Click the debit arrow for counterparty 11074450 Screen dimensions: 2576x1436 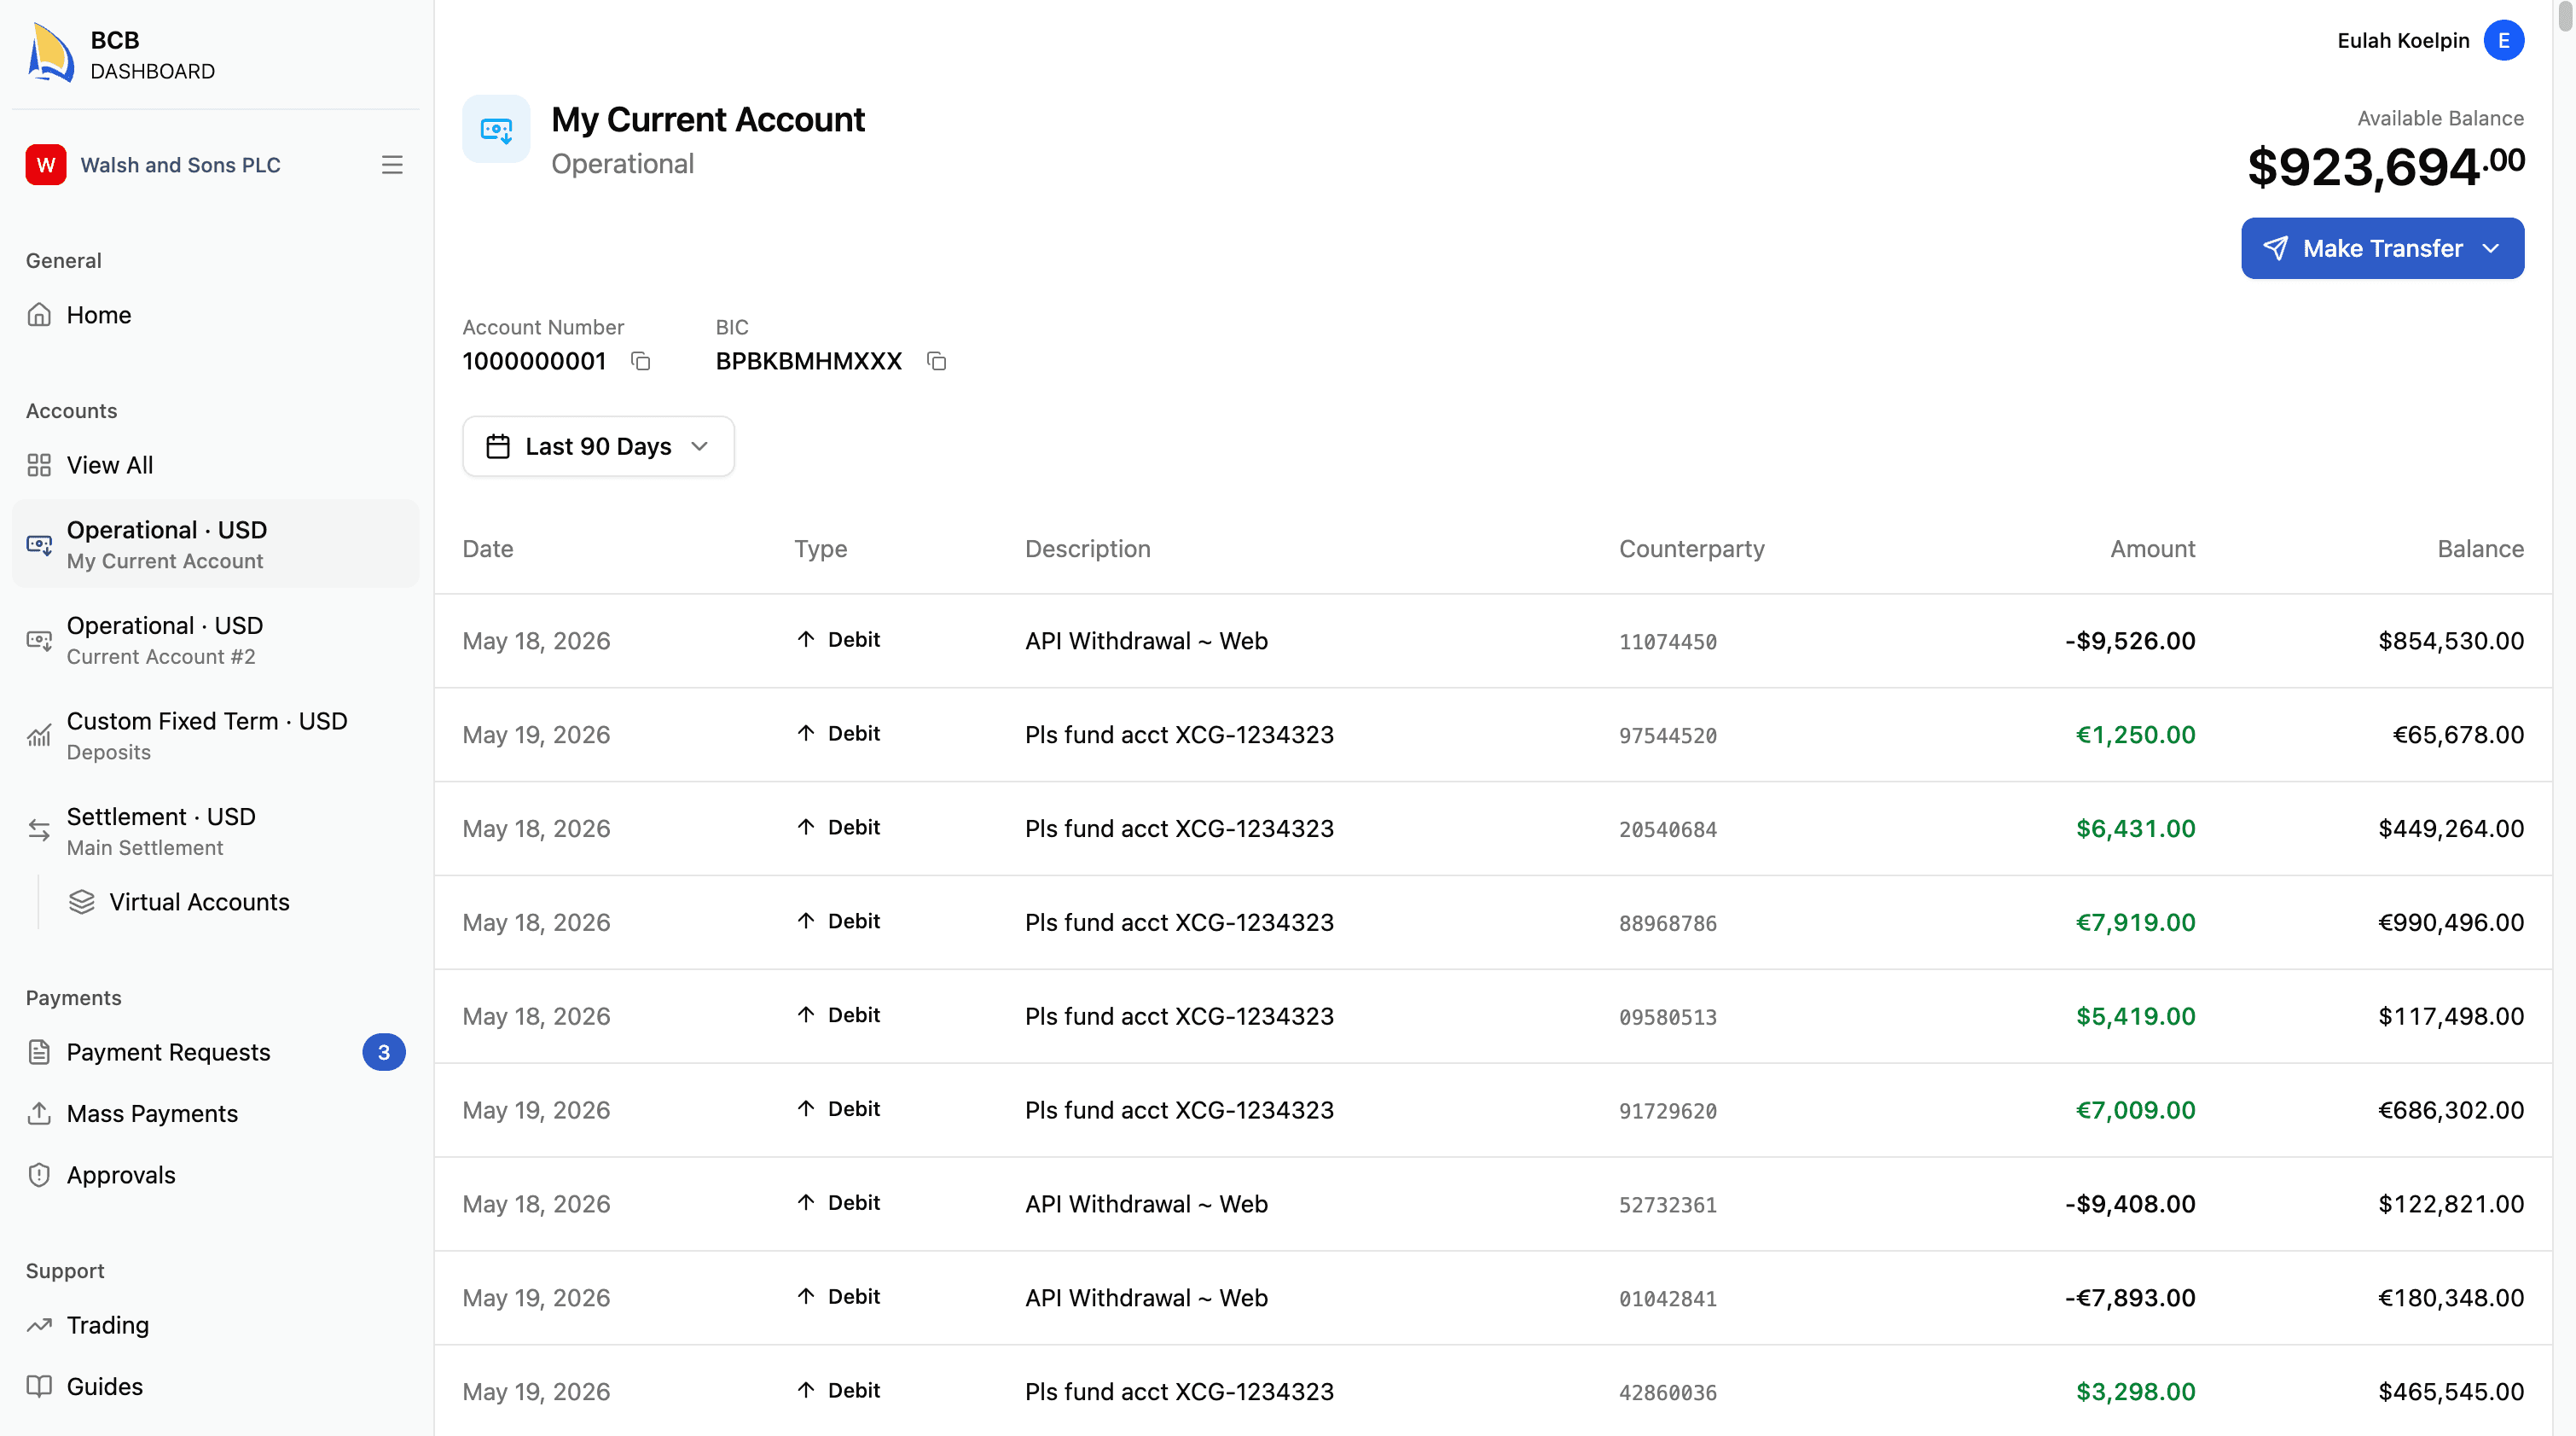(x=806, y=640)
